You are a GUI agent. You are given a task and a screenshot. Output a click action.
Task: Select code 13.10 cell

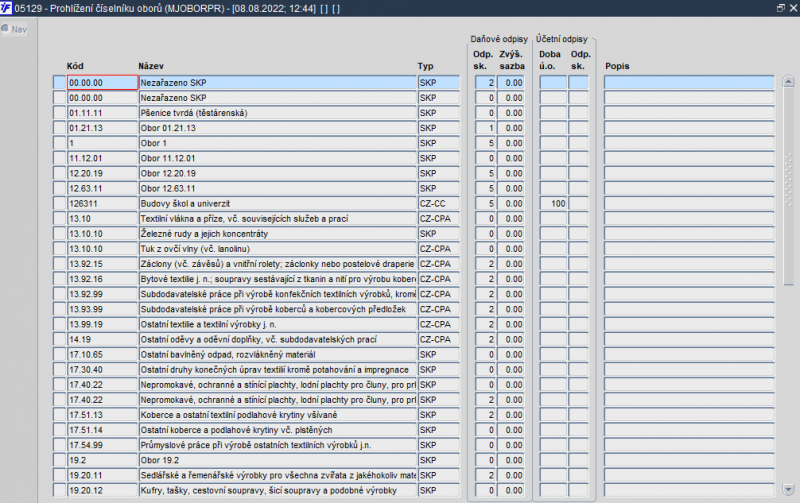point(102,218)
